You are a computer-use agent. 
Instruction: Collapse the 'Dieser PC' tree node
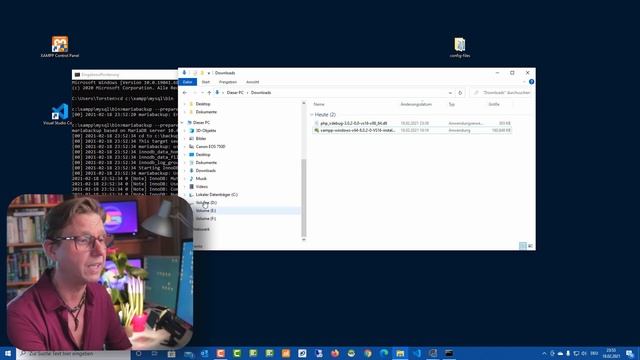coord(182,122)
